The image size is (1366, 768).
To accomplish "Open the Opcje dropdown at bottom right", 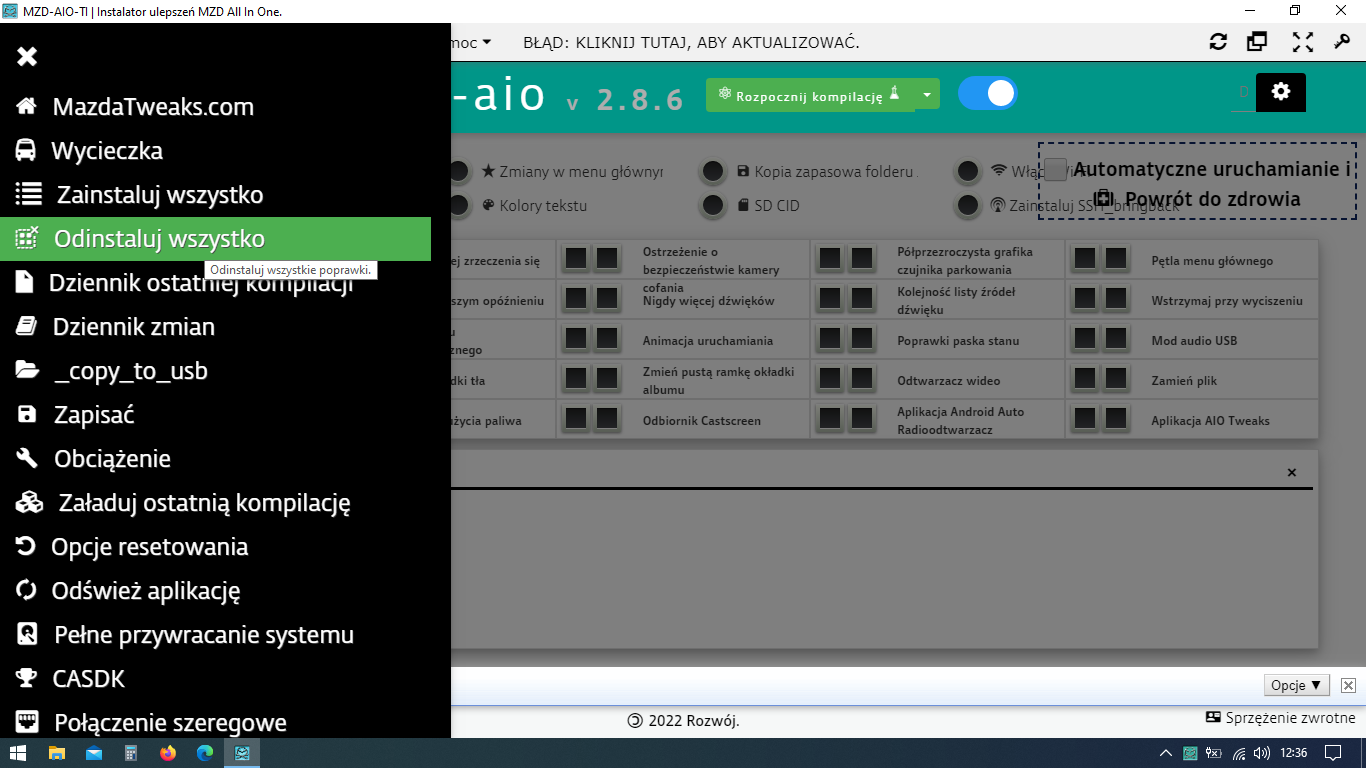I will coord(1297,685).
